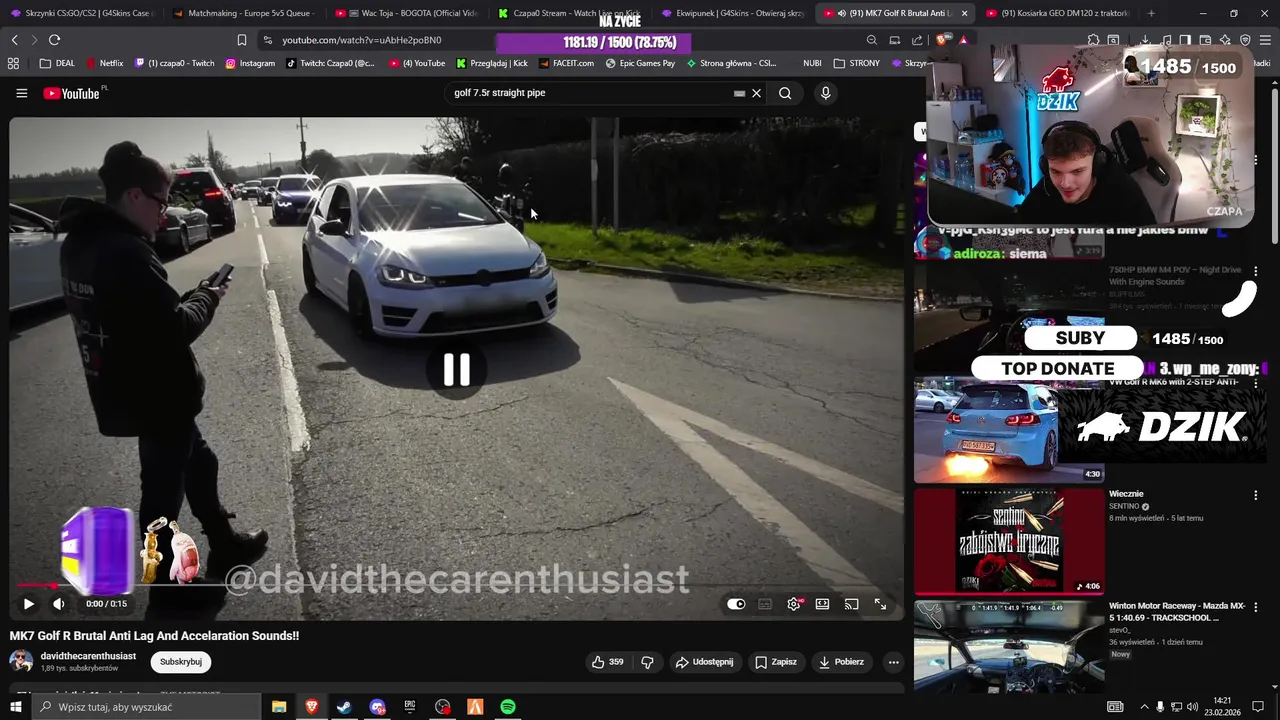This screenshot has height=720, width=1280.
Task: Open the on-screen keyboard icon in search box
Action: tap(739, 93)
